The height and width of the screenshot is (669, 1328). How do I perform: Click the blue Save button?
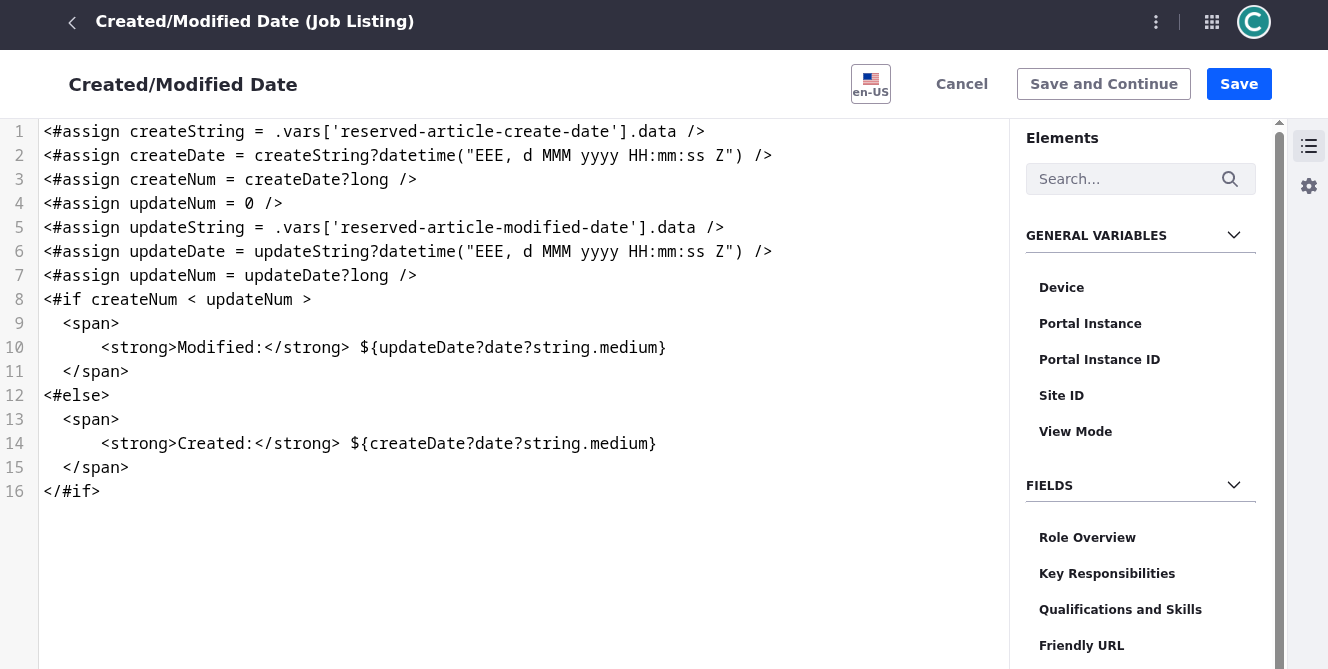coord(1239,84)
